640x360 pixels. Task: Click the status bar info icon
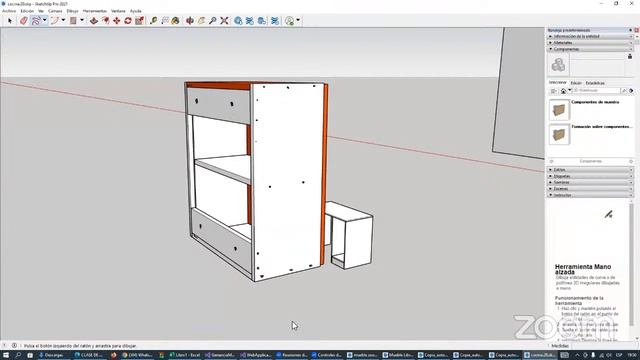pos(14,346)
